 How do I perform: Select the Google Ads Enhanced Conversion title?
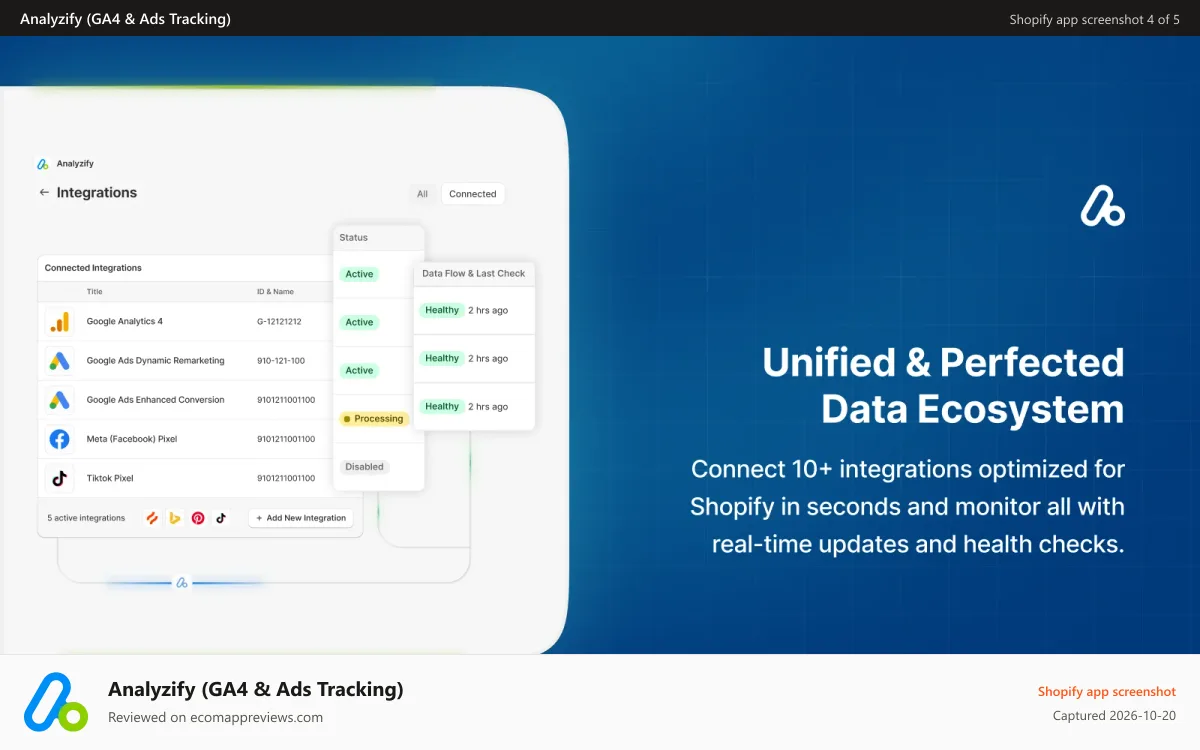(155, 400)
